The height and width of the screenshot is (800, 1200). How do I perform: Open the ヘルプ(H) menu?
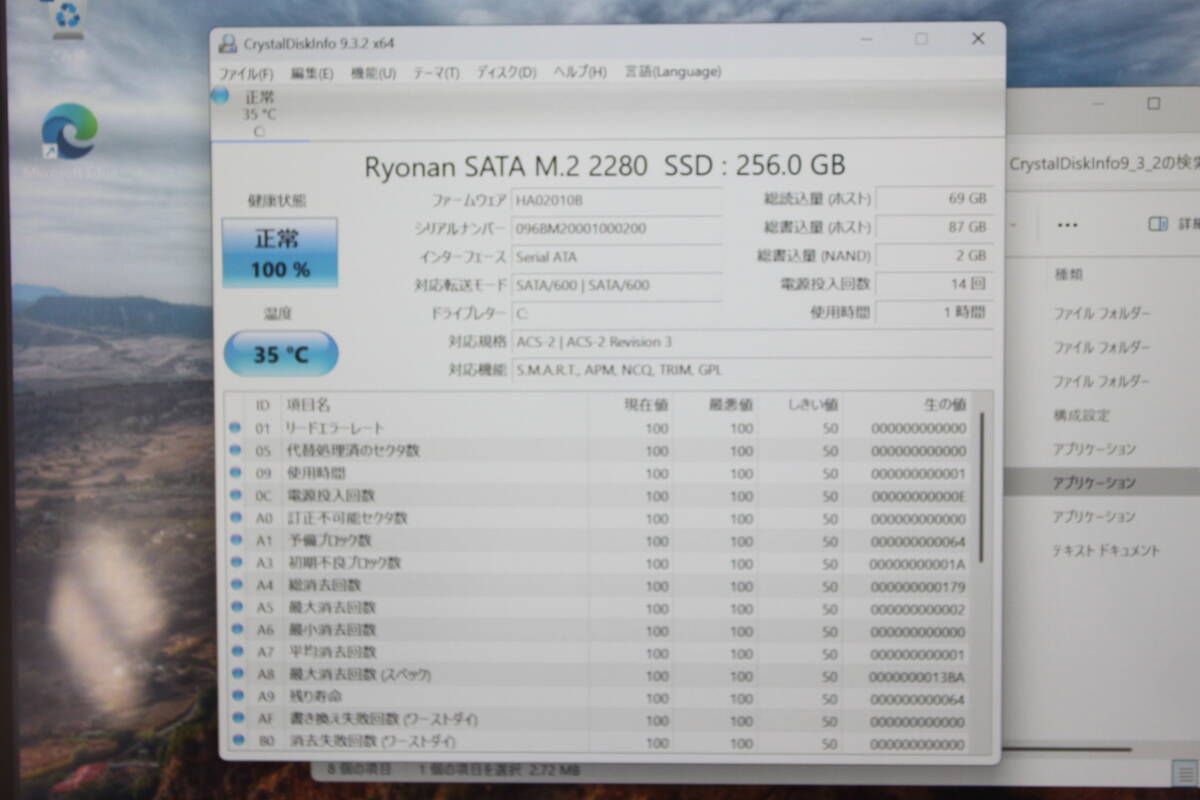point(580,73)
